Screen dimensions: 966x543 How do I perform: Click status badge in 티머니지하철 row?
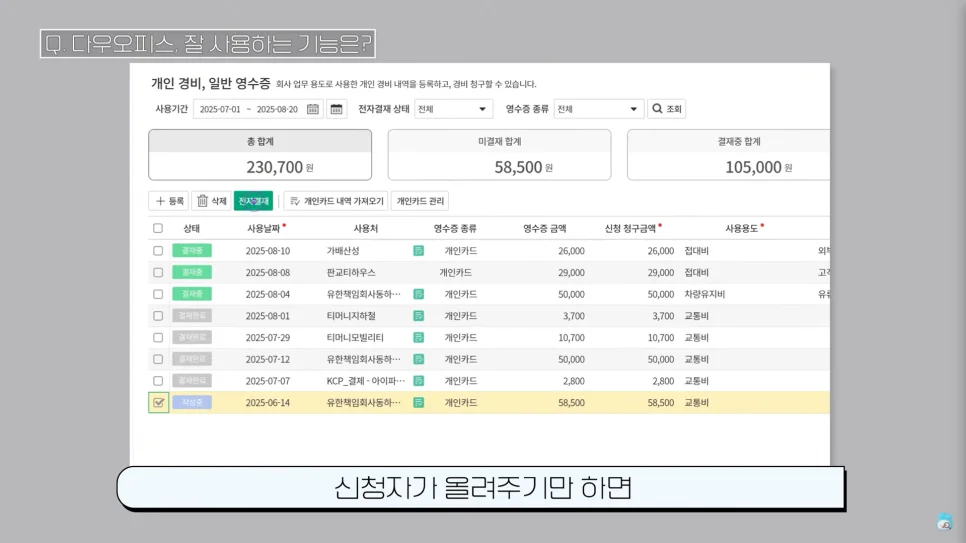click(x=192, y=316)
